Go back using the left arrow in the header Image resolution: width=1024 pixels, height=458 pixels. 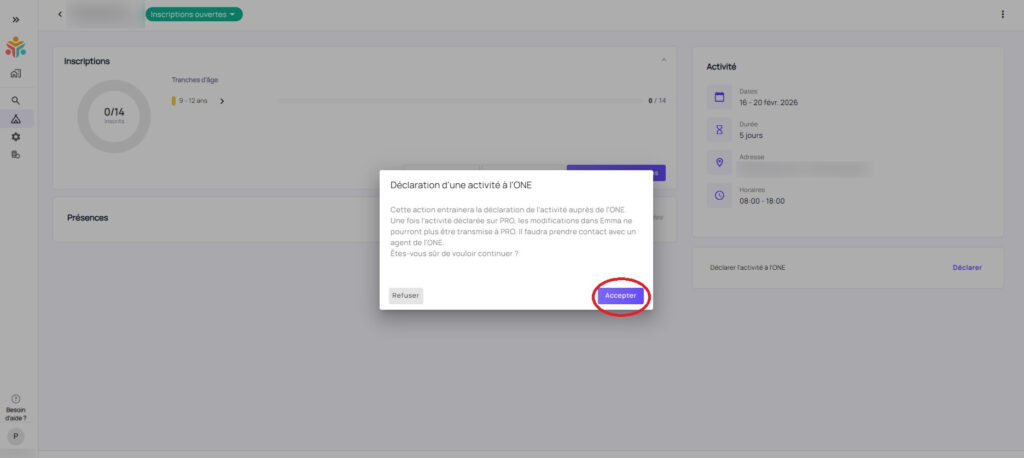[60, 14]
